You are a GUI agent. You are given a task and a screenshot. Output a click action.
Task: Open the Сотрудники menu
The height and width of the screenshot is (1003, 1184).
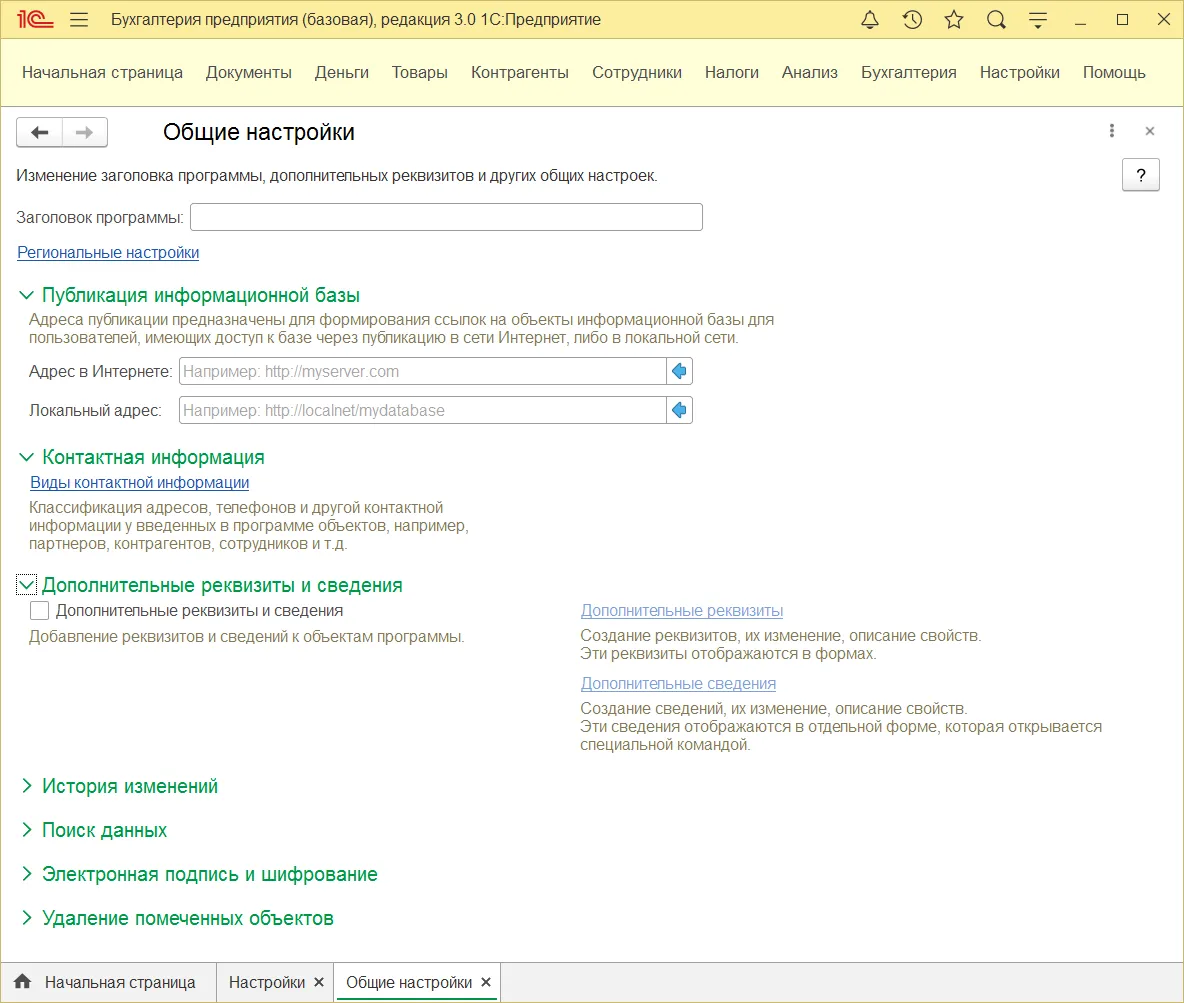pos(637,73)
